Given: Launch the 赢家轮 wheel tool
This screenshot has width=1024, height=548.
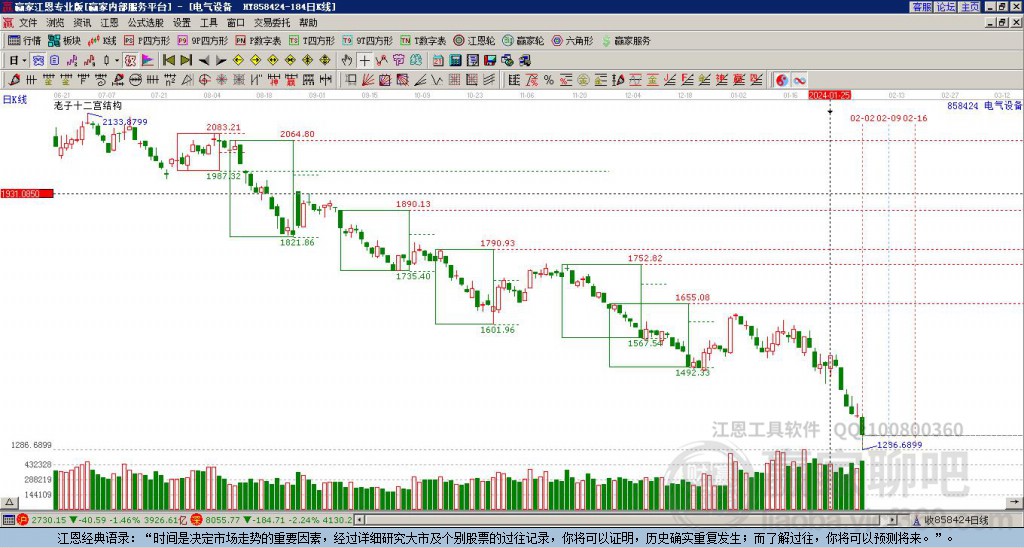Looking at the screenshot, I should tap(523, 40).
